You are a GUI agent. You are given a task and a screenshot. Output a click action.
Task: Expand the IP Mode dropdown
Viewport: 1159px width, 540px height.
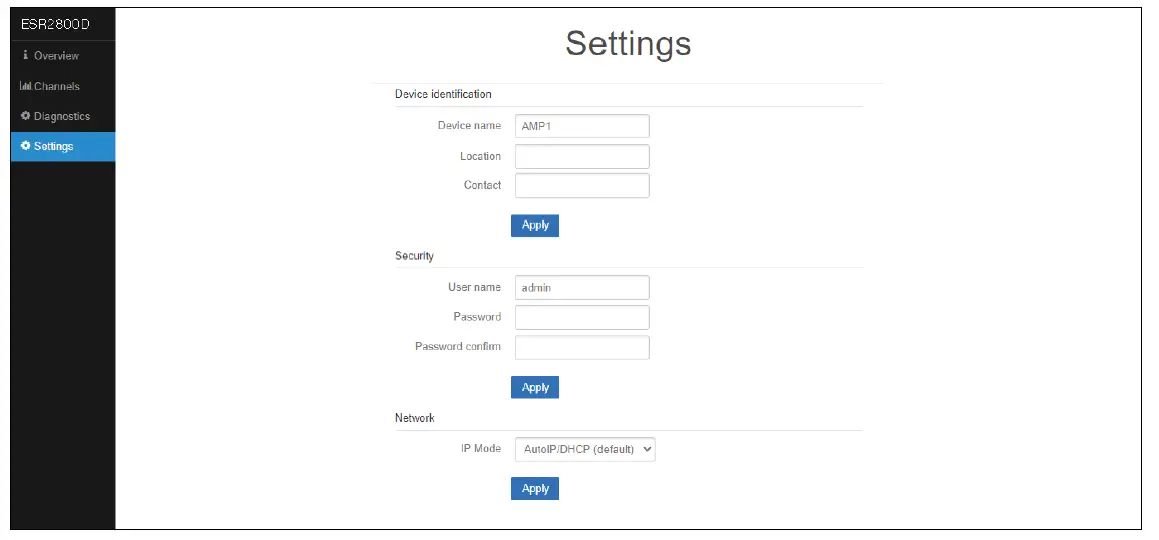pos(585,450)
